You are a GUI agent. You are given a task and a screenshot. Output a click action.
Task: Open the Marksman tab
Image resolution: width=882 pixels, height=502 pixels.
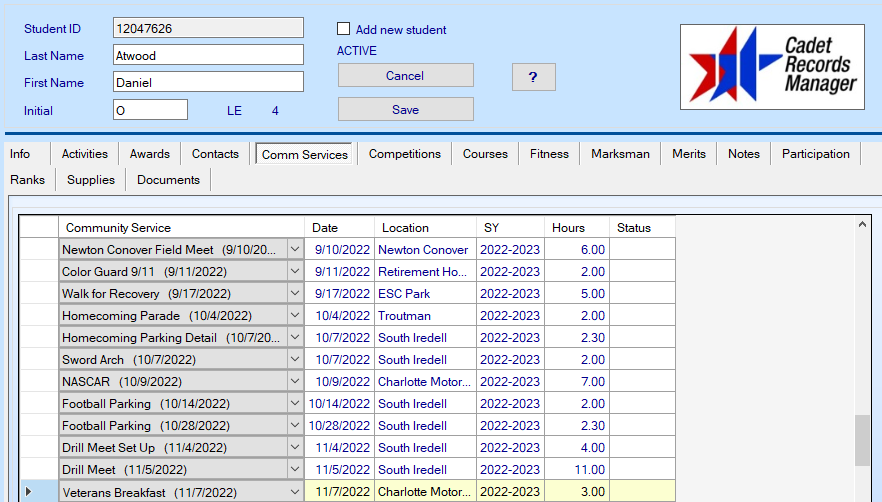click(x=620, y=154)
